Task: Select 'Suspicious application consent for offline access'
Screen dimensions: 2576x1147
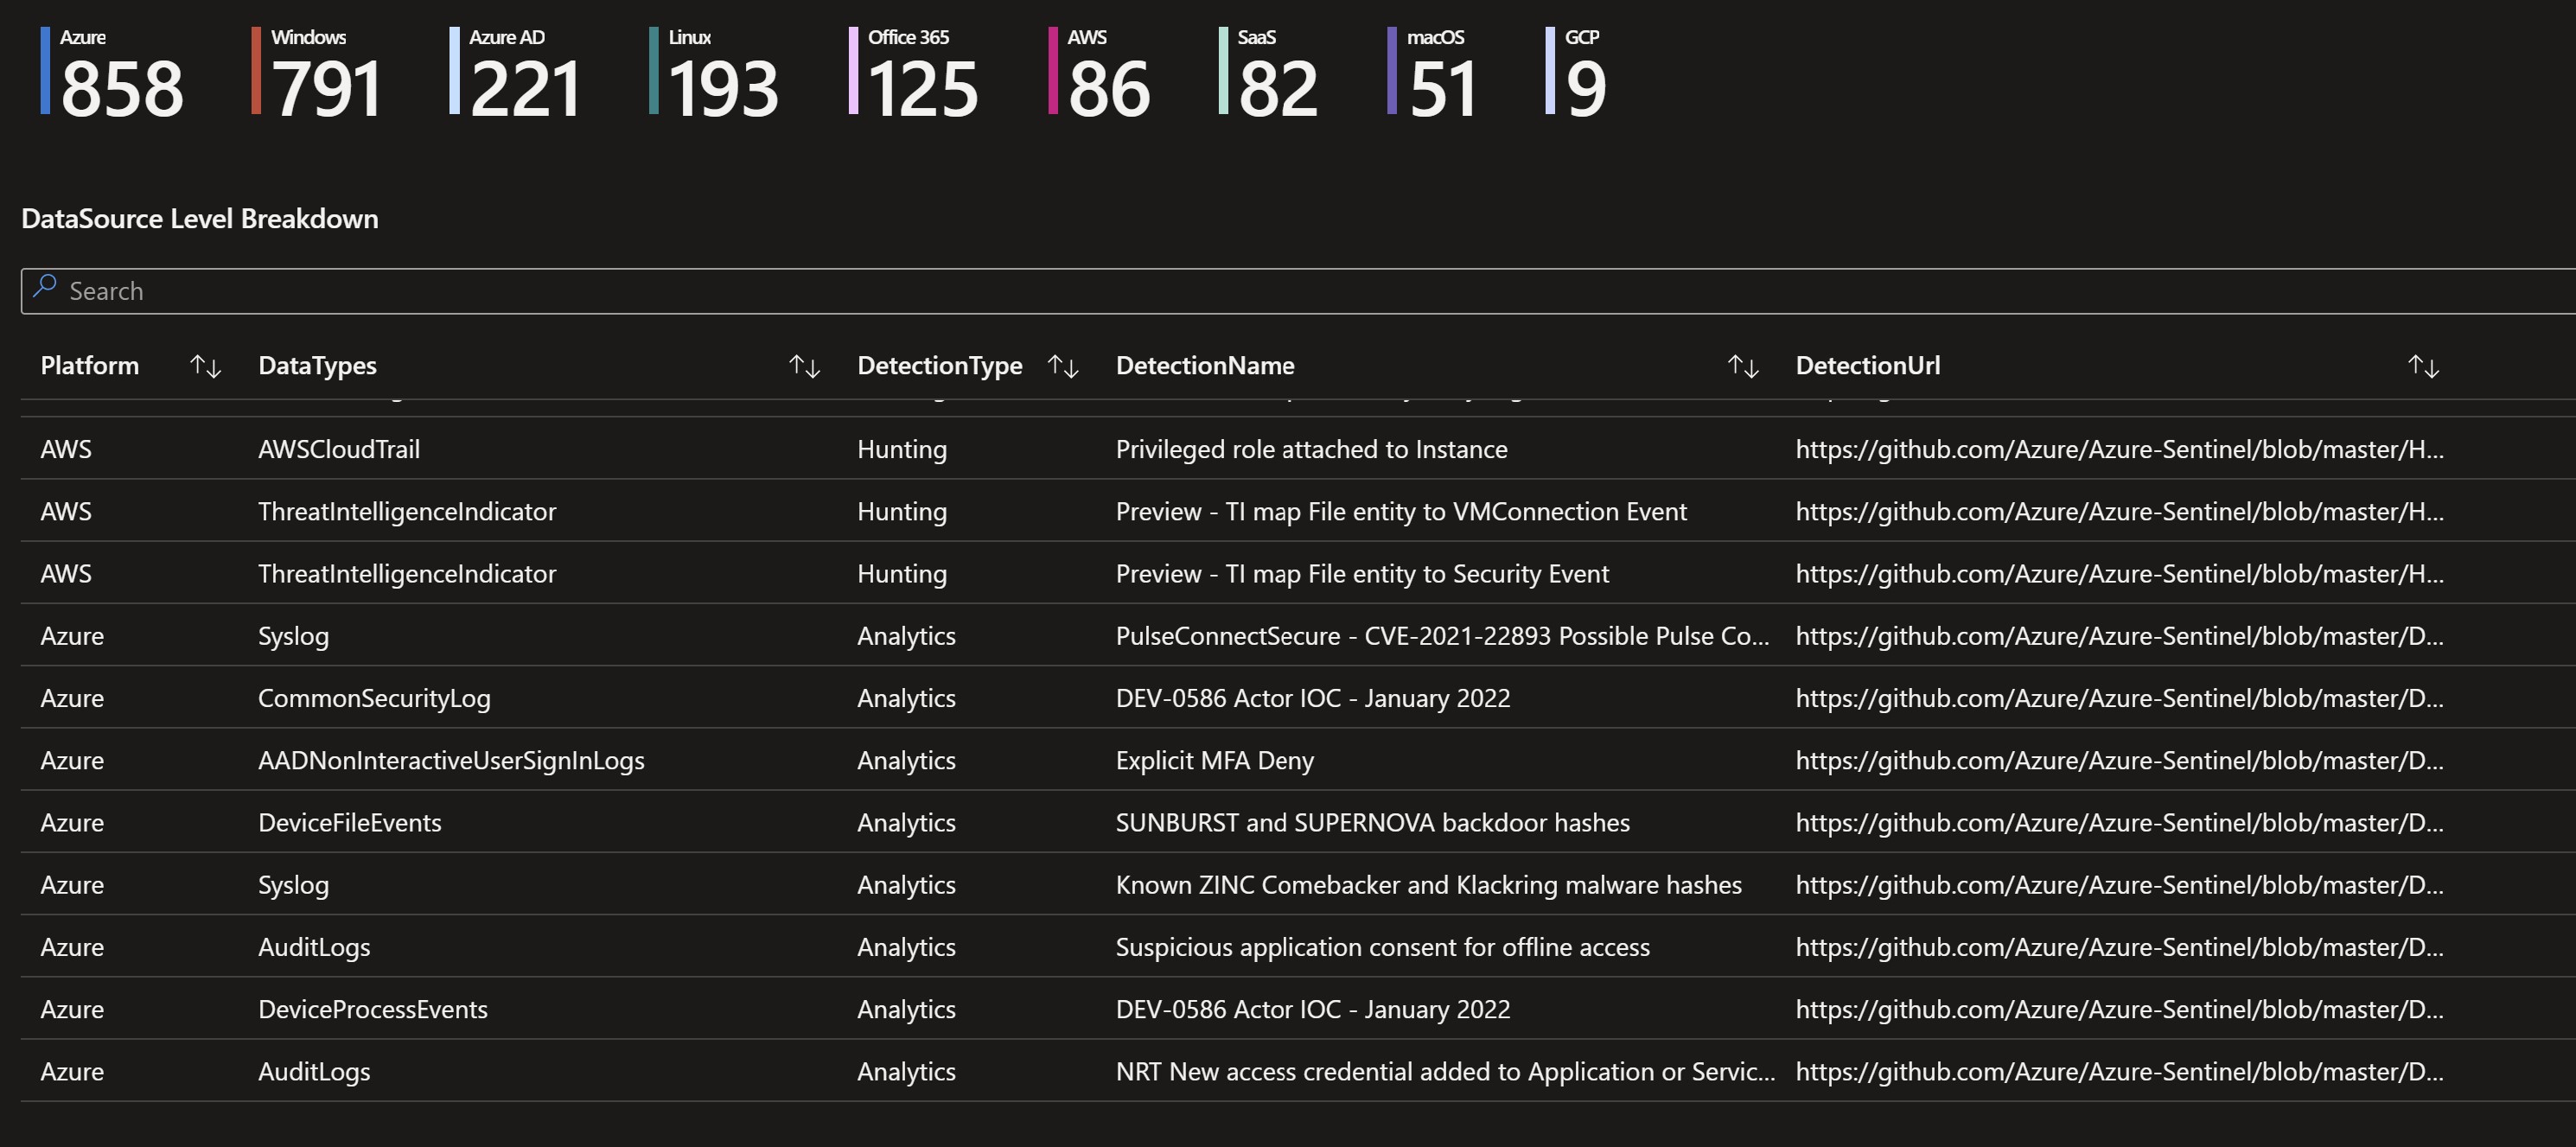Action: [x=1383, y=947]
